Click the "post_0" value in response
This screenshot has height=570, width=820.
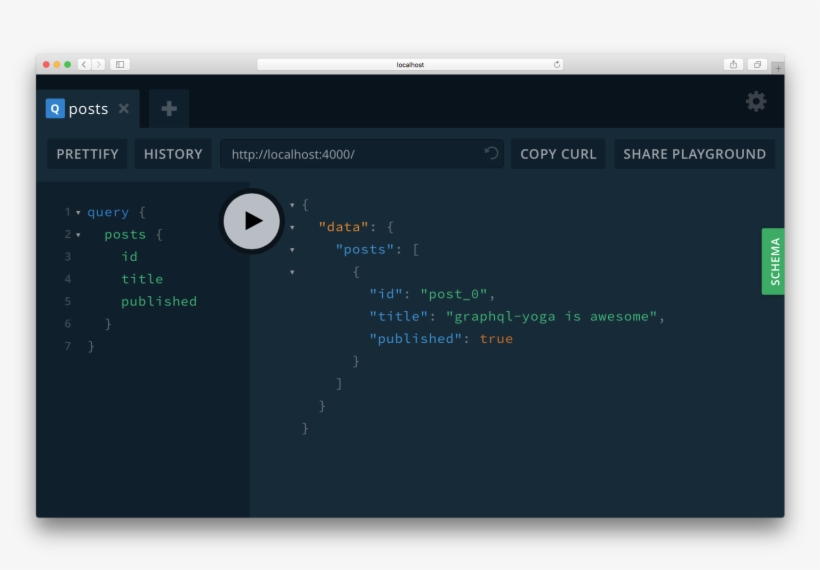[454, 294]
